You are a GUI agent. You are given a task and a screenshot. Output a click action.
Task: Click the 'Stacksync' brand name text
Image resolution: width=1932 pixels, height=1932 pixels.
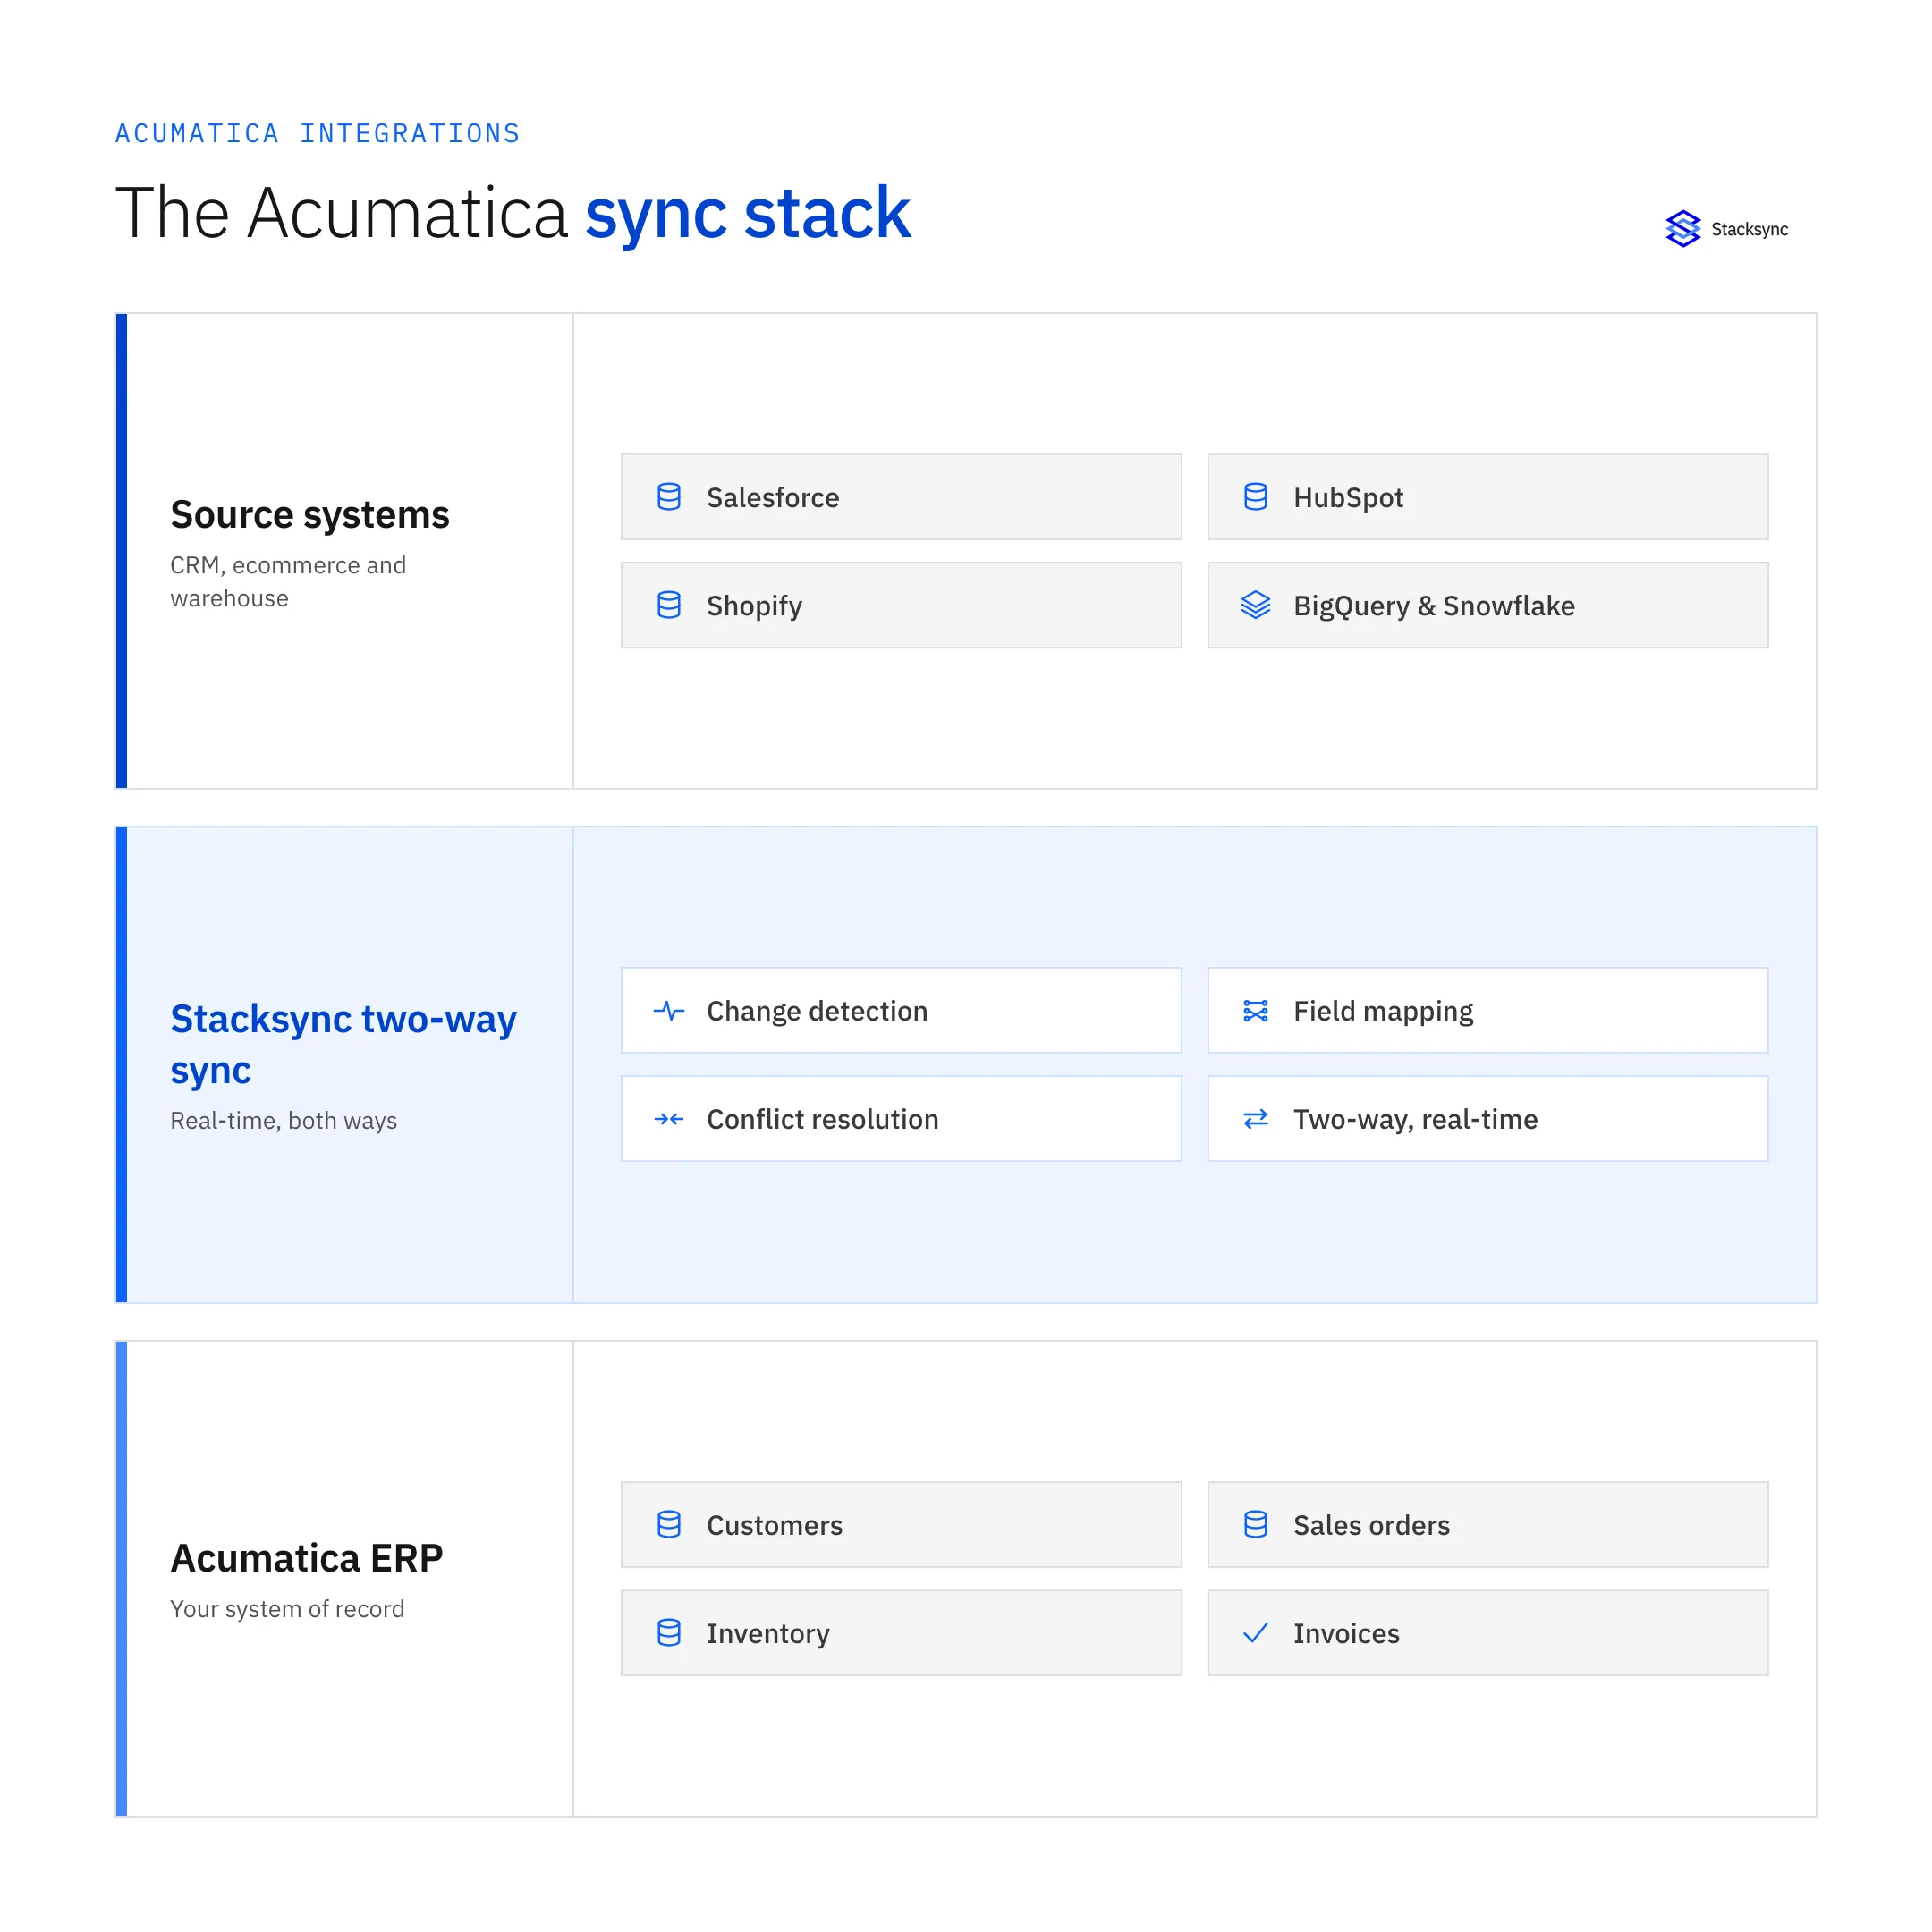click(1749, 229)
